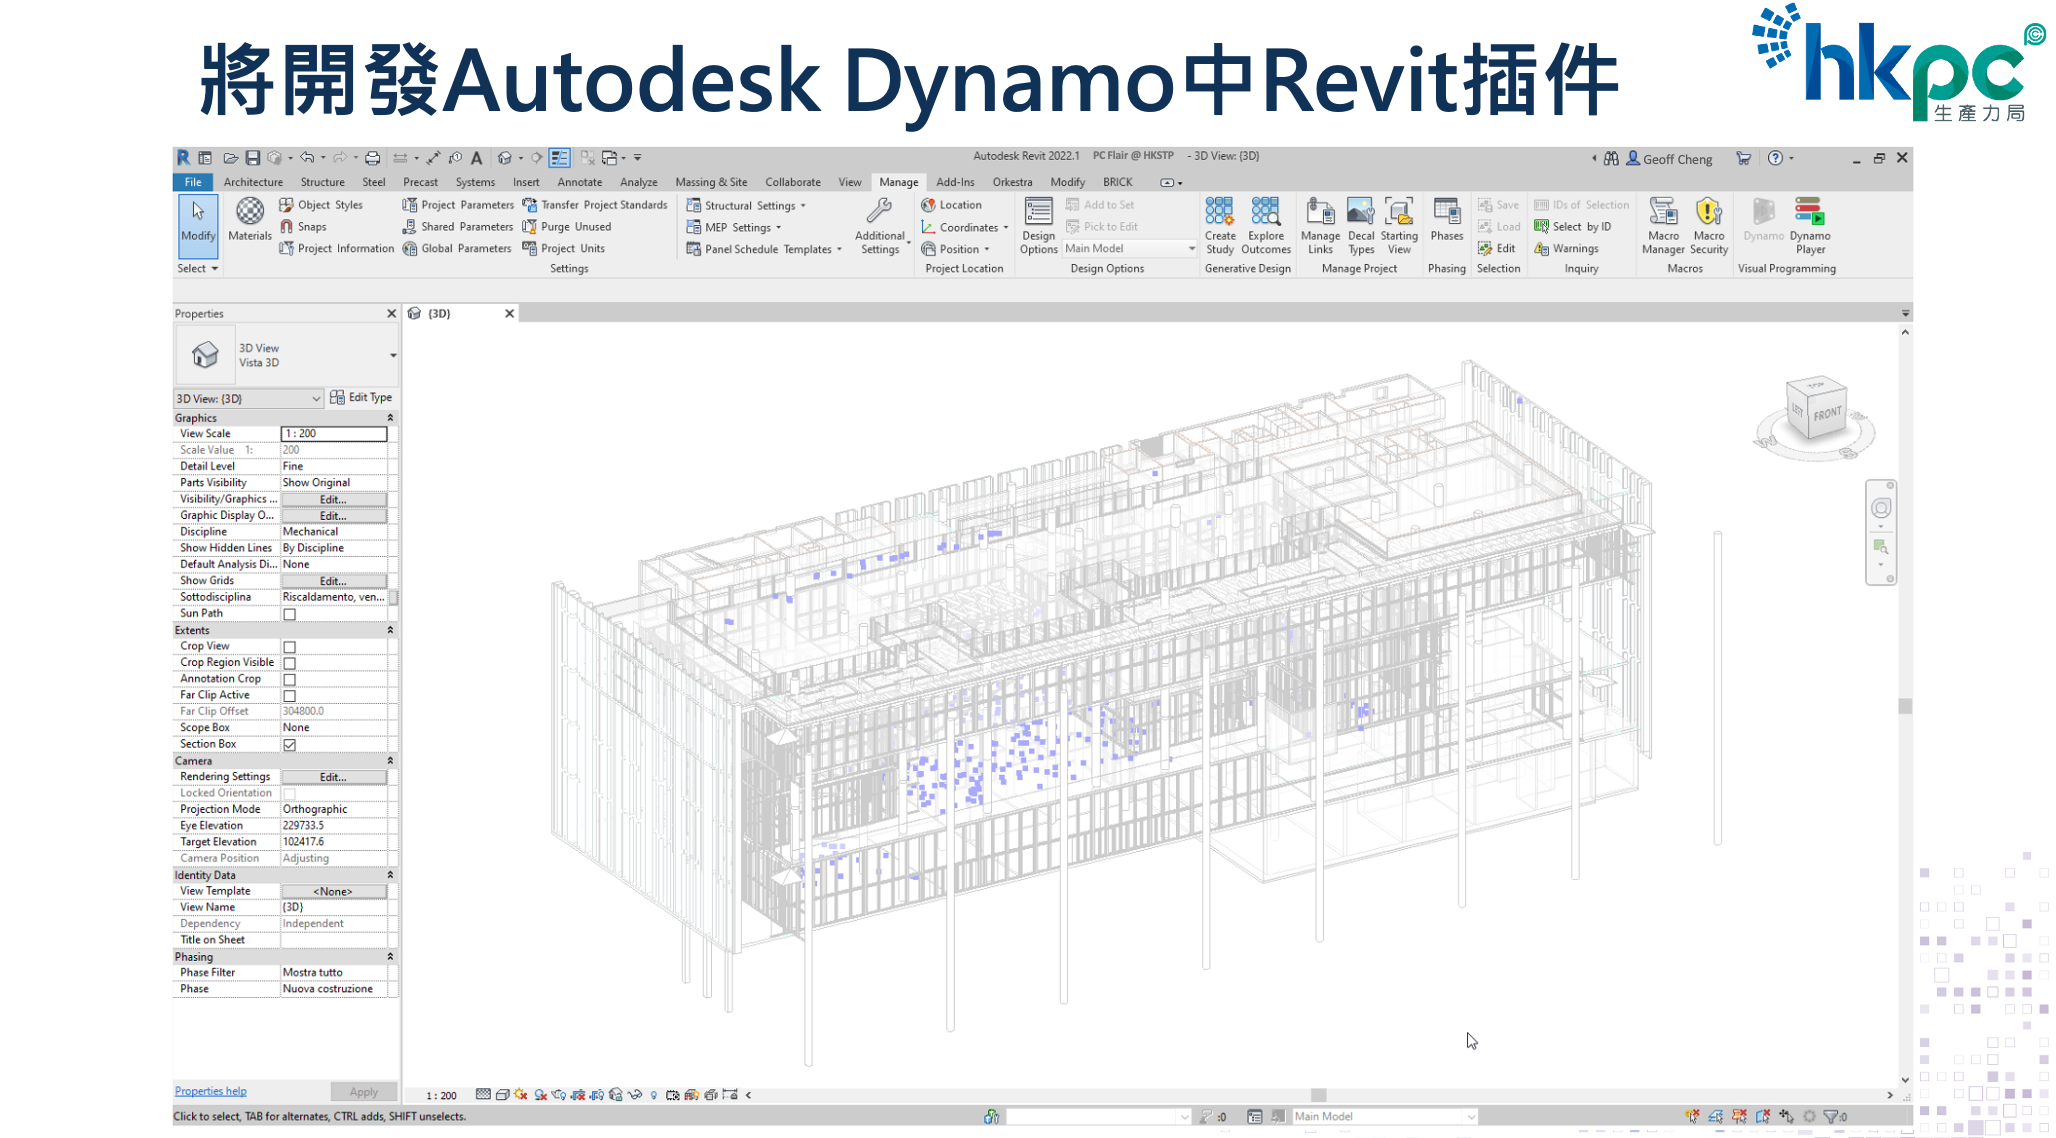Viewport: 2056px width, 1138px height.
Task: Switch to the Add-Ins tab
Action: 955,182
